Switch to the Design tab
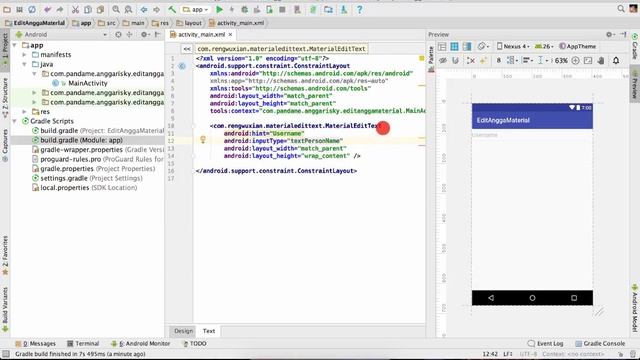Image resolution: width=640 pixels, height=360 pixels. tap(183, 331)
